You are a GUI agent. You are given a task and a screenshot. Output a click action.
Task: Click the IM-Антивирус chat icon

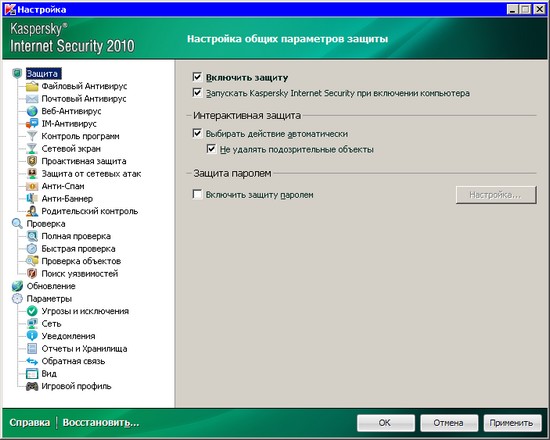coord(32,124)
